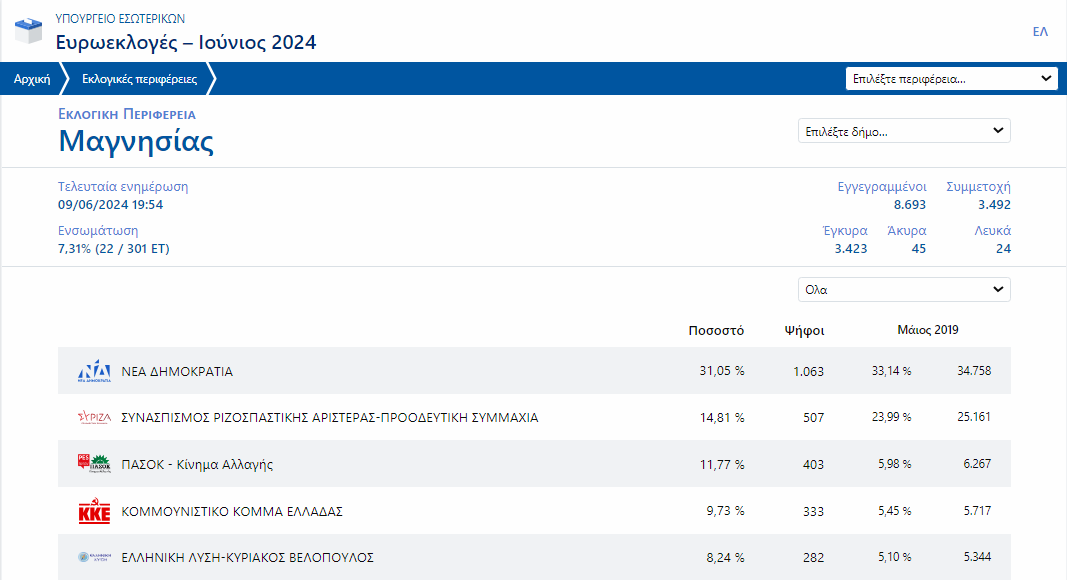This screenshot has height=580, width=1067.
Task: Select ΣΥΝΑΣΠΙΣΜΟΣ ΡΙΖΟΣΠΑΣΤΙΚΗΣ ΑΡΙΣΤΕΡΑΣ party name
Action: point(329,417)
